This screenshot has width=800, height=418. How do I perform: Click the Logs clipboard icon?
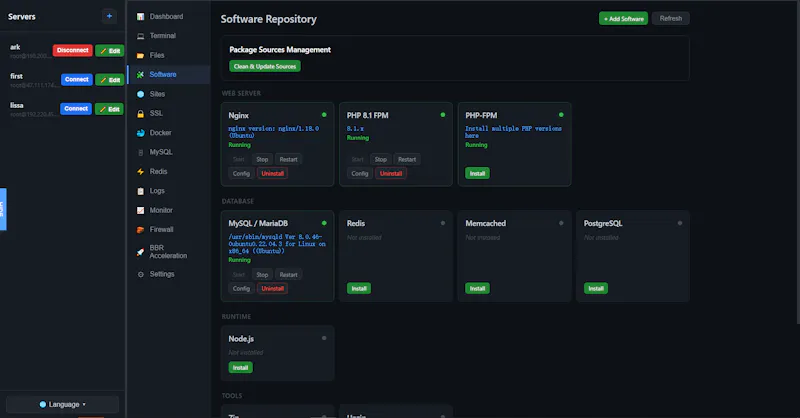[140, 191]
